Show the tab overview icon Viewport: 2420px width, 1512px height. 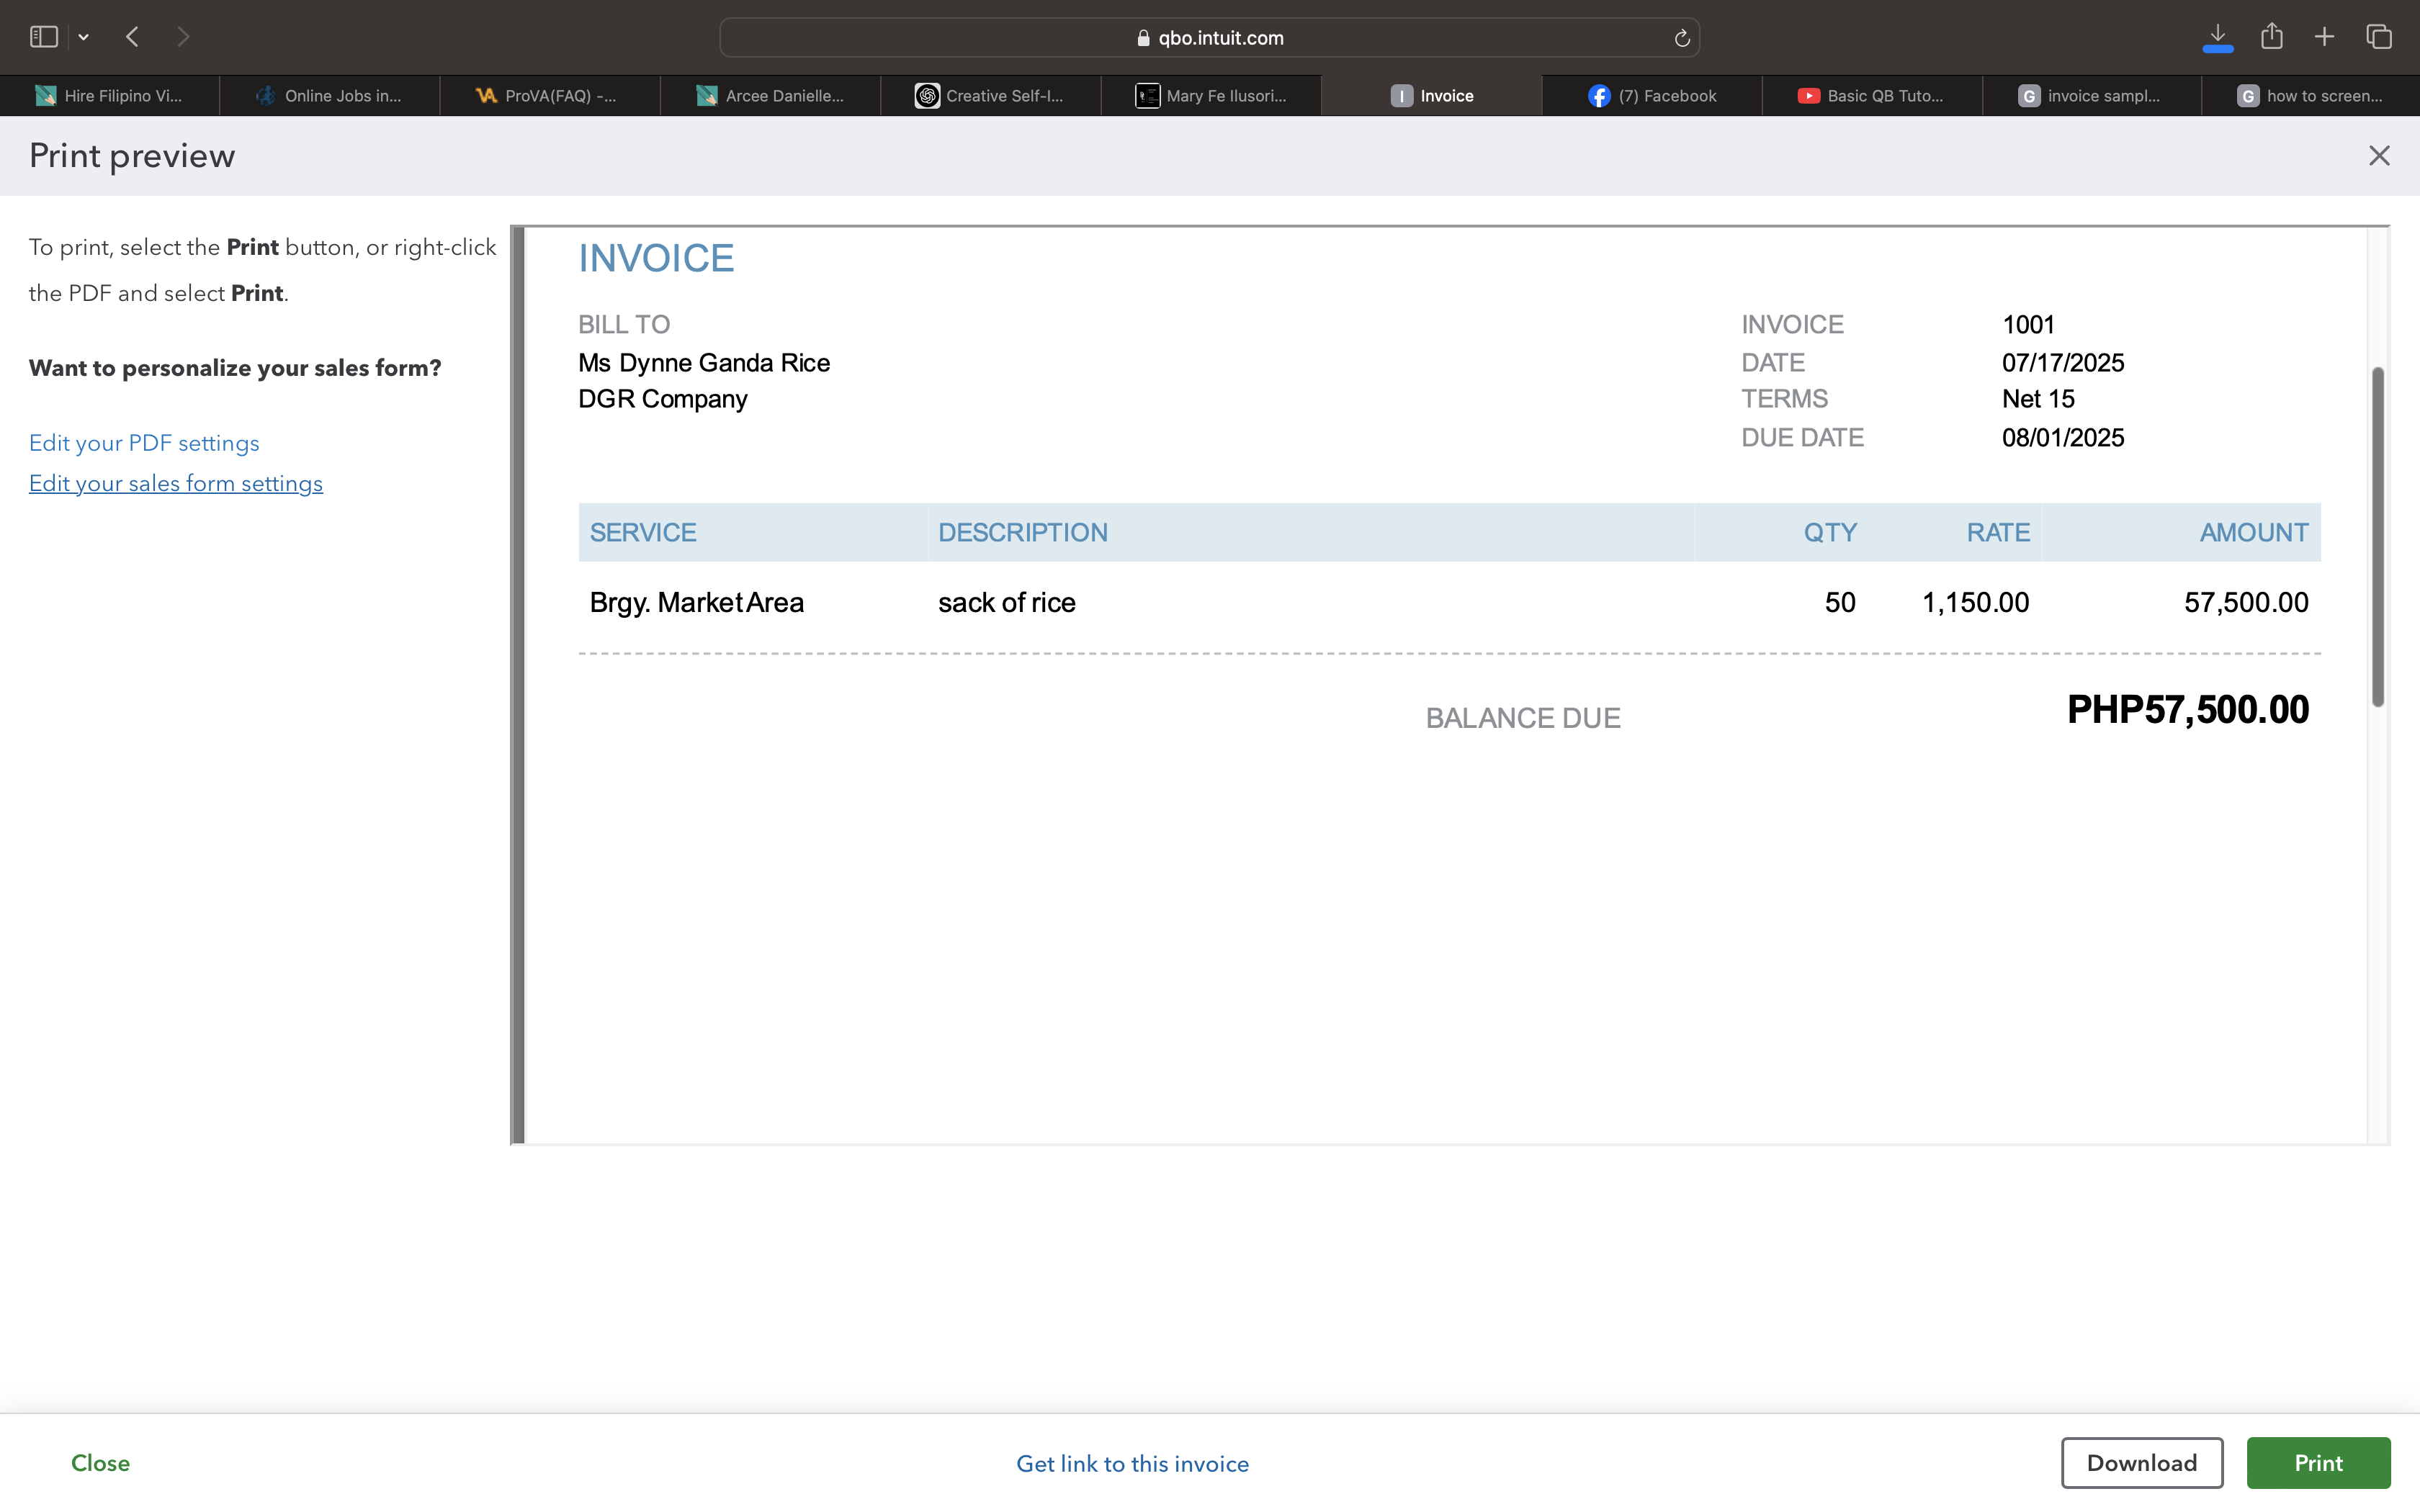[2379, 37]
